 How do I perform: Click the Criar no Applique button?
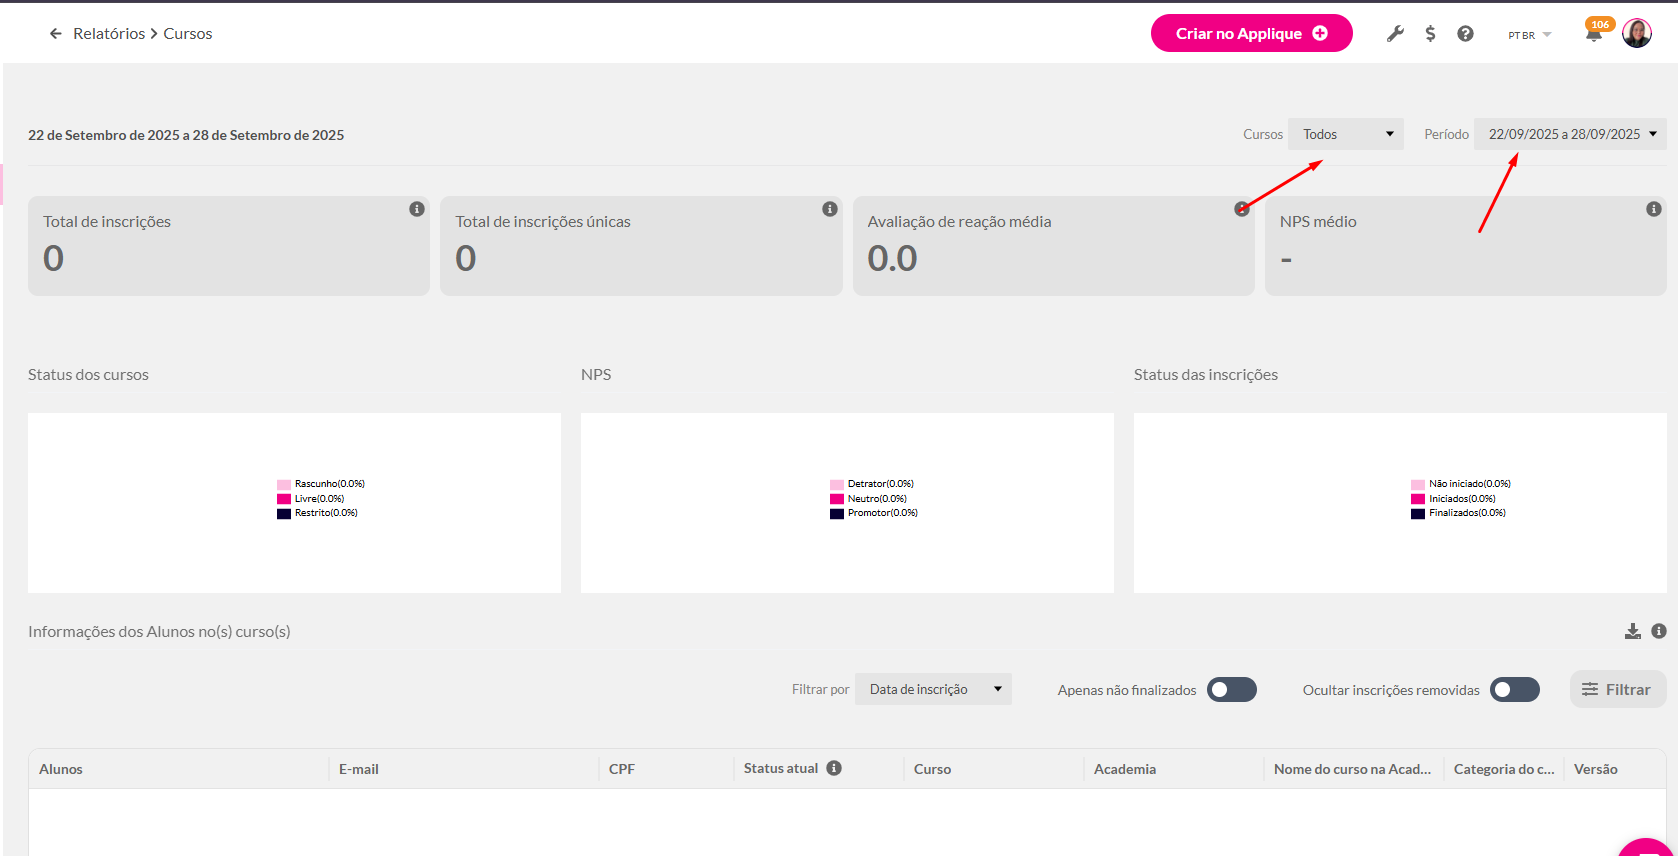point(1251,34)
